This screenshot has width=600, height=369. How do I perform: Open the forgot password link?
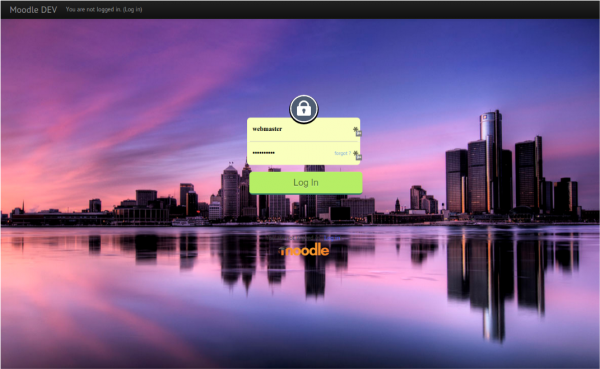coord(342,153)
